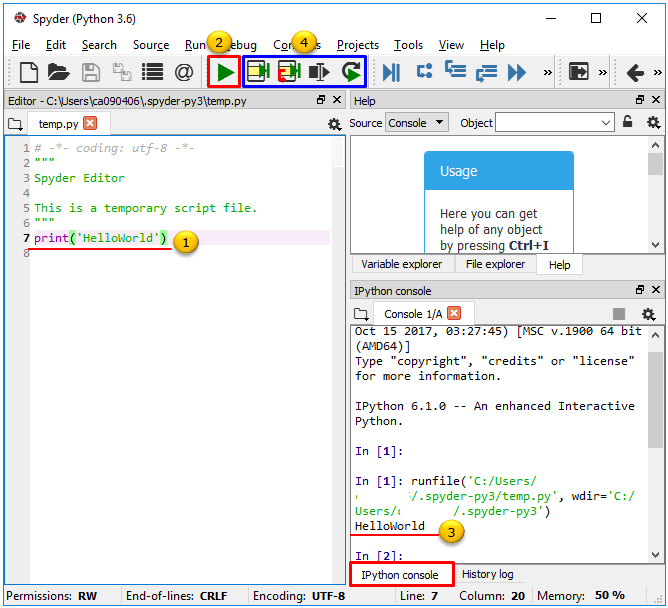668x608 pixels.
Task: Switch to File explorer tab
Action: tap(495, 264)
